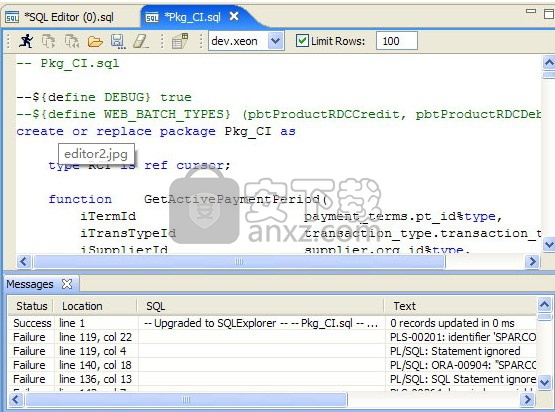
Task: Switch to the *SQL Editor (0).sql tab
Action: pyautogui.click(x=69, y=17)
